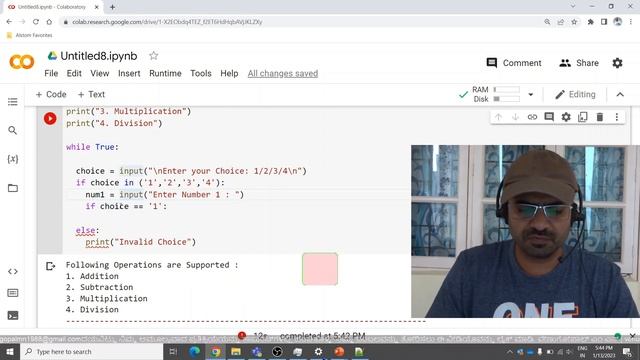Open Microsoft Edge from taskbar
Viewport: 640px width, 360px height.
tap(195, 351)
